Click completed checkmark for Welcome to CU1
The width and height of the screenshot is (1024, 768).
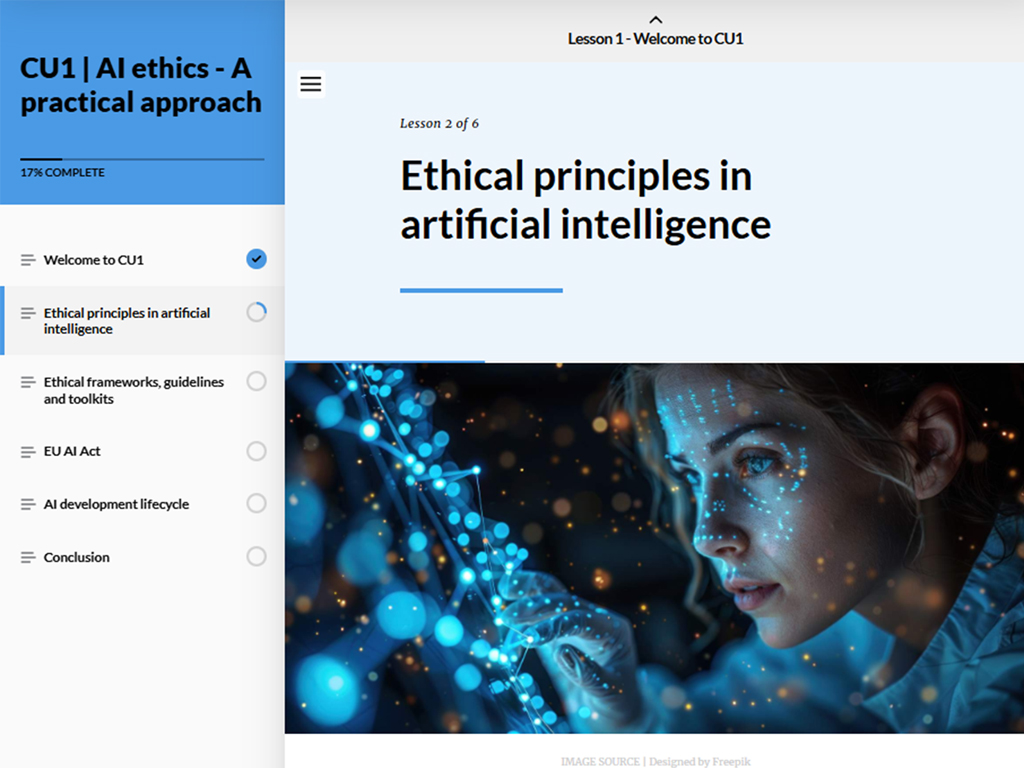pyautogui.click(x=256, y=259)
